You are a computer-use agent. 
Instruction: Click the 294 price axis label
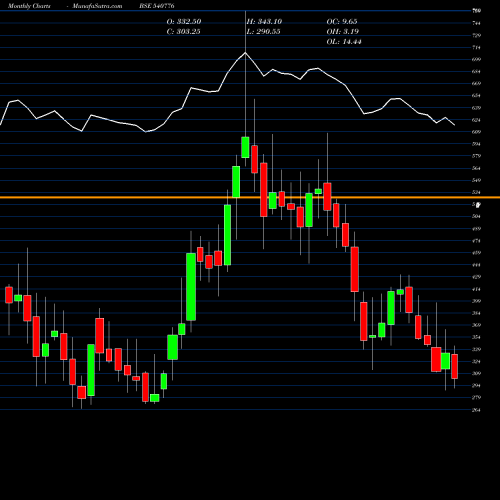476,385
